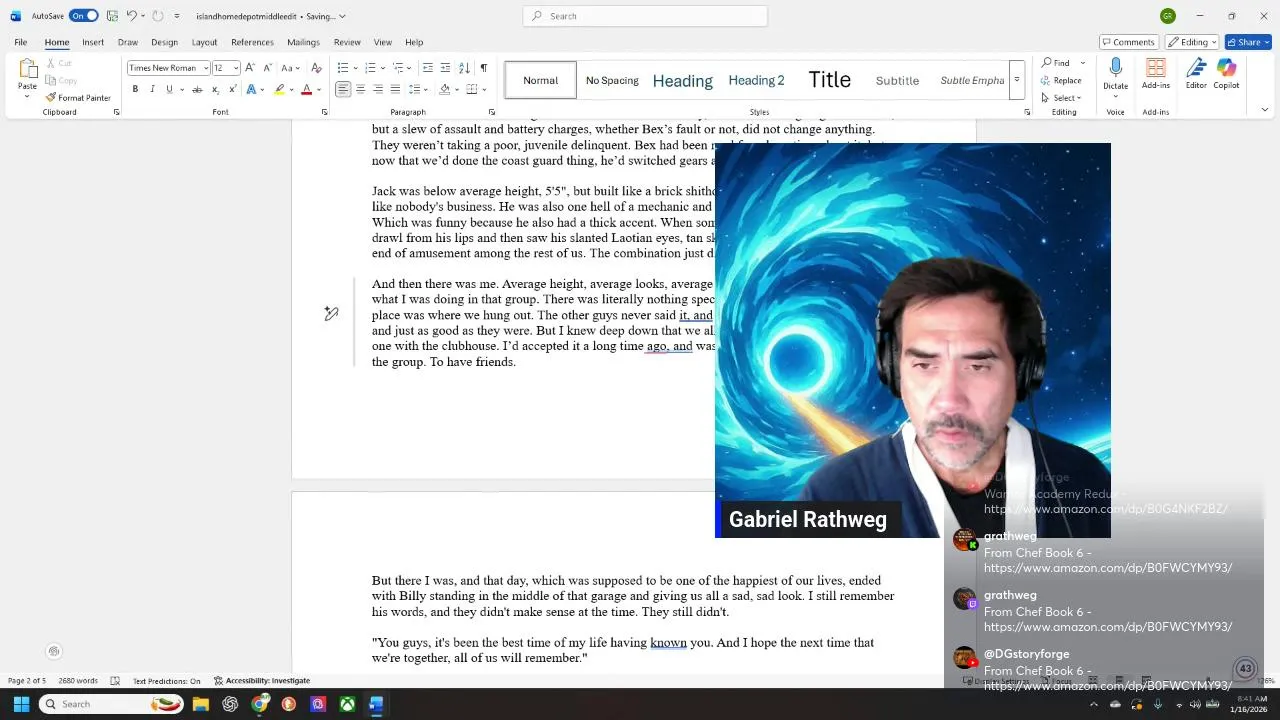Apply subscript formatting
This screenshot has height=720, width=1280.
coord(214,89)
